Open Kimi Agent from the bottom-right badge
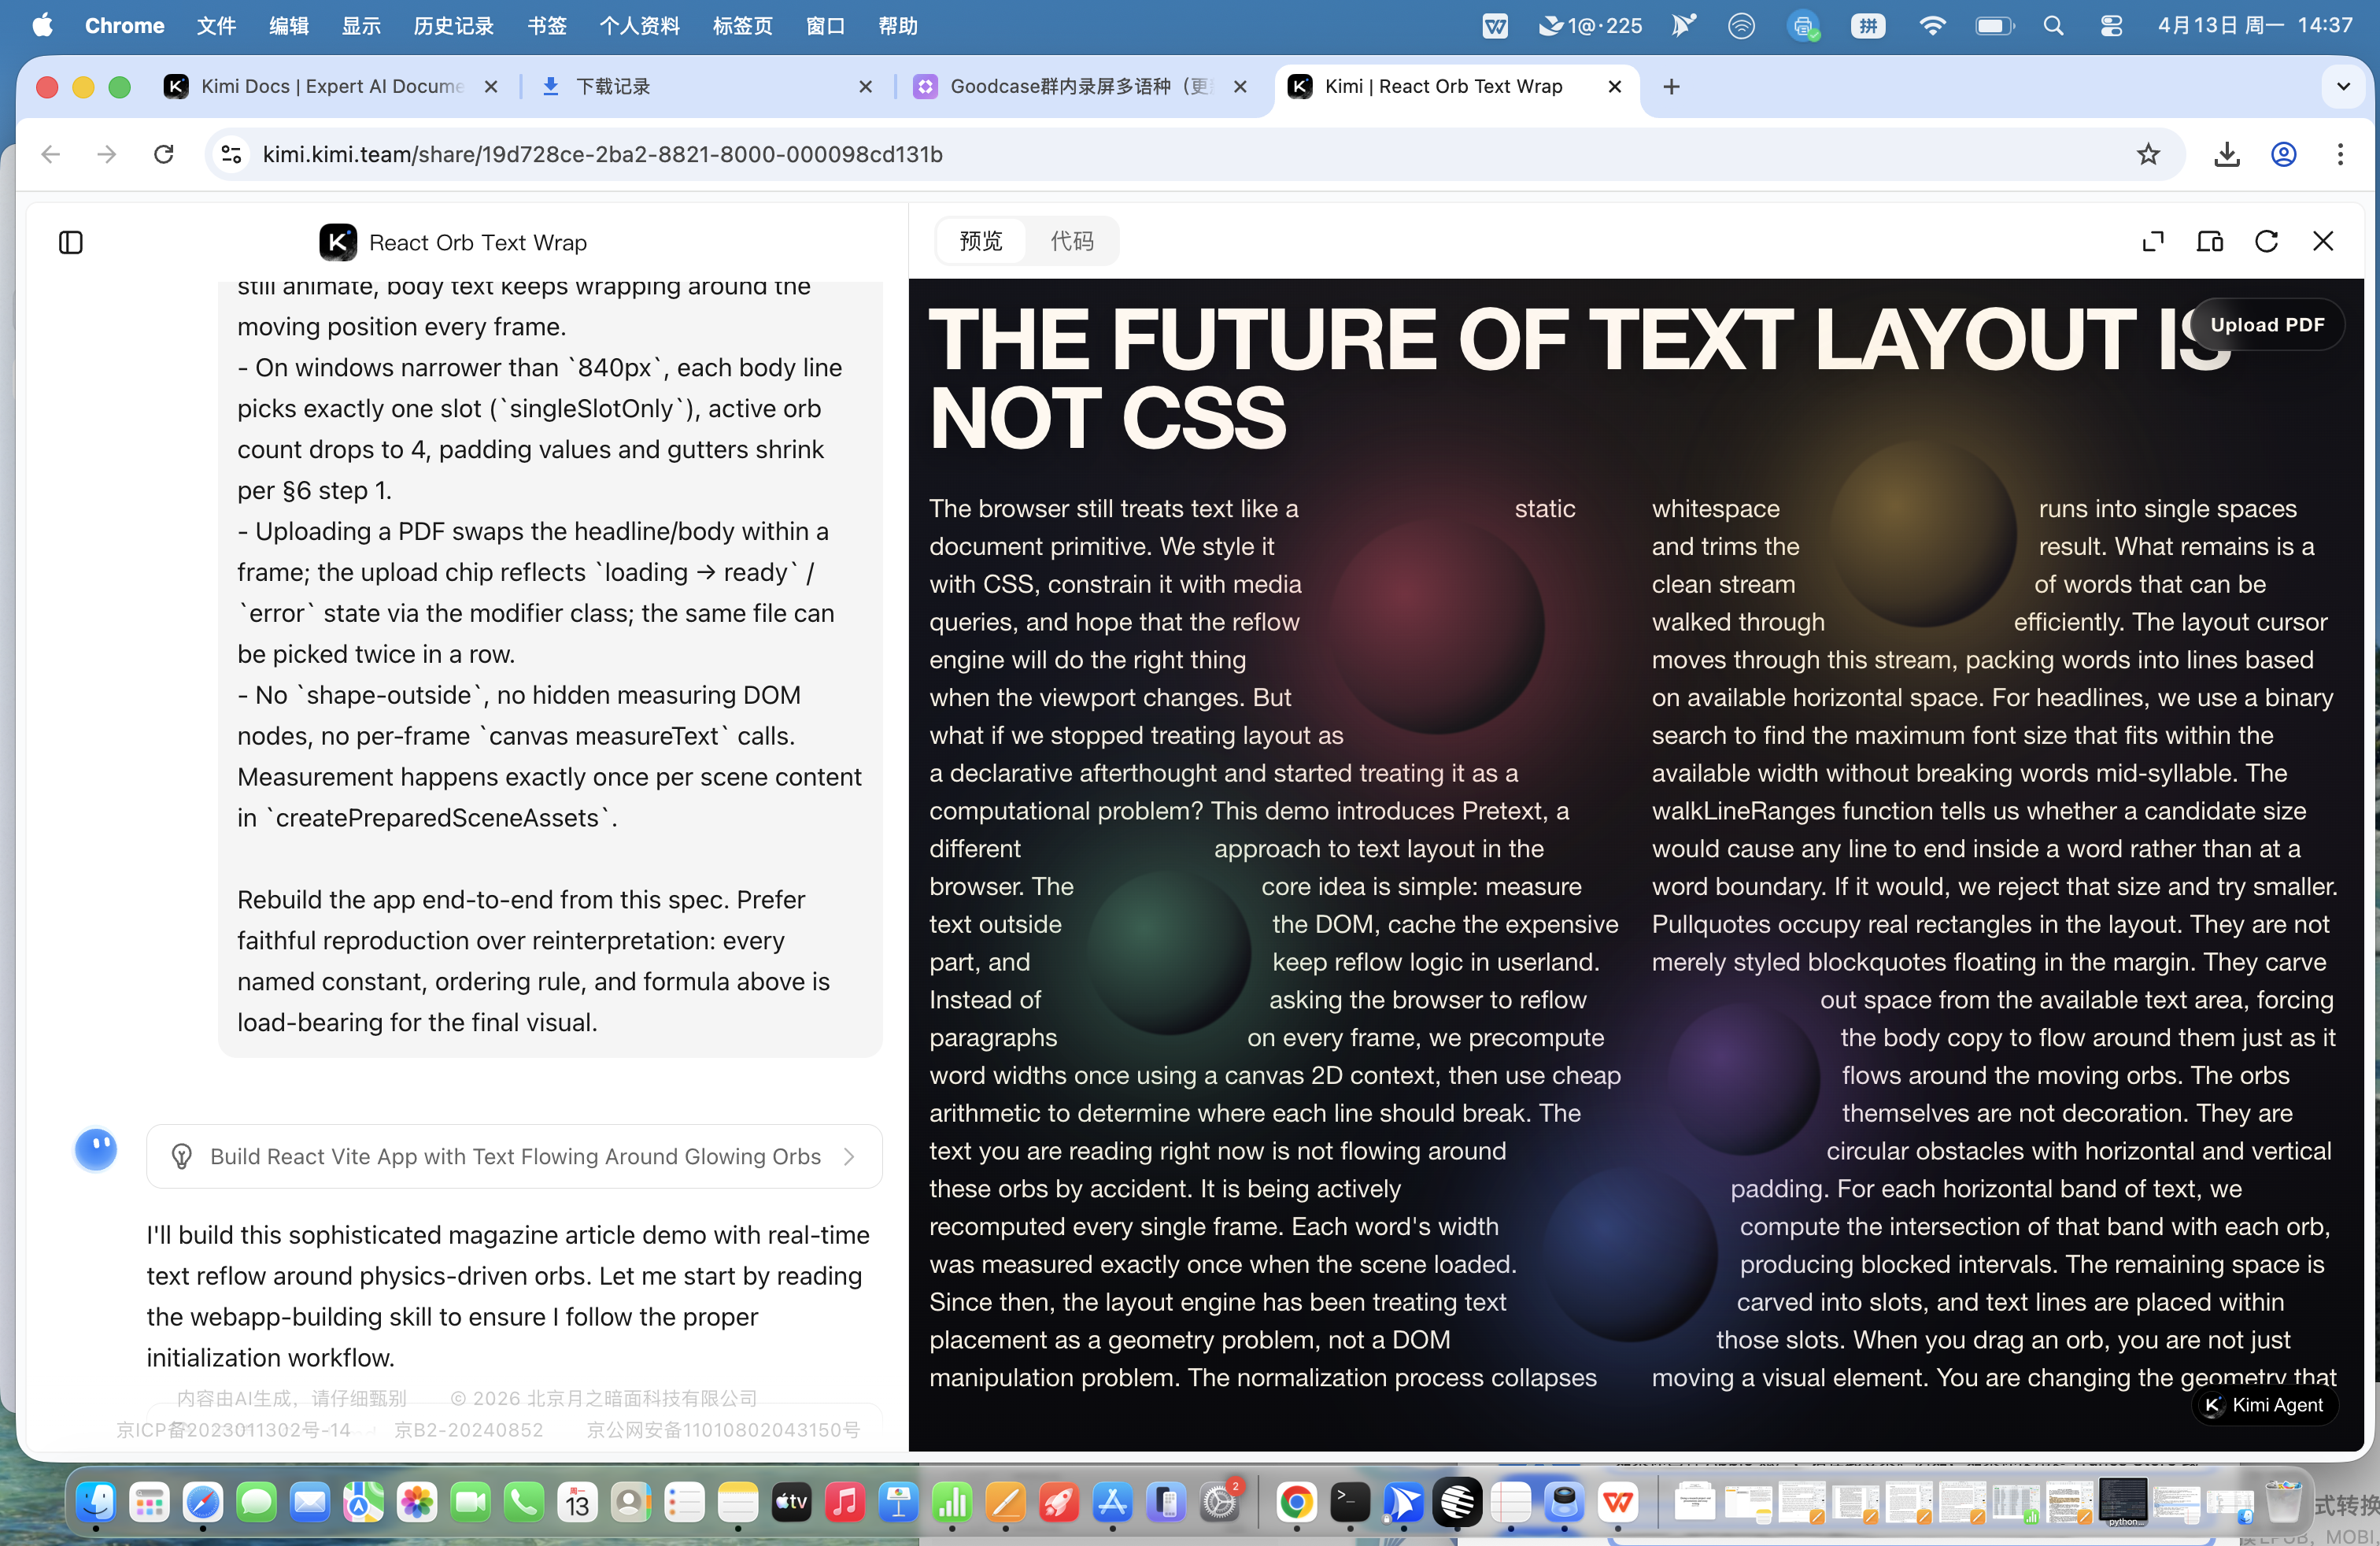This screenshot has height=1546, width=2380. (x=2264, y=1405)
